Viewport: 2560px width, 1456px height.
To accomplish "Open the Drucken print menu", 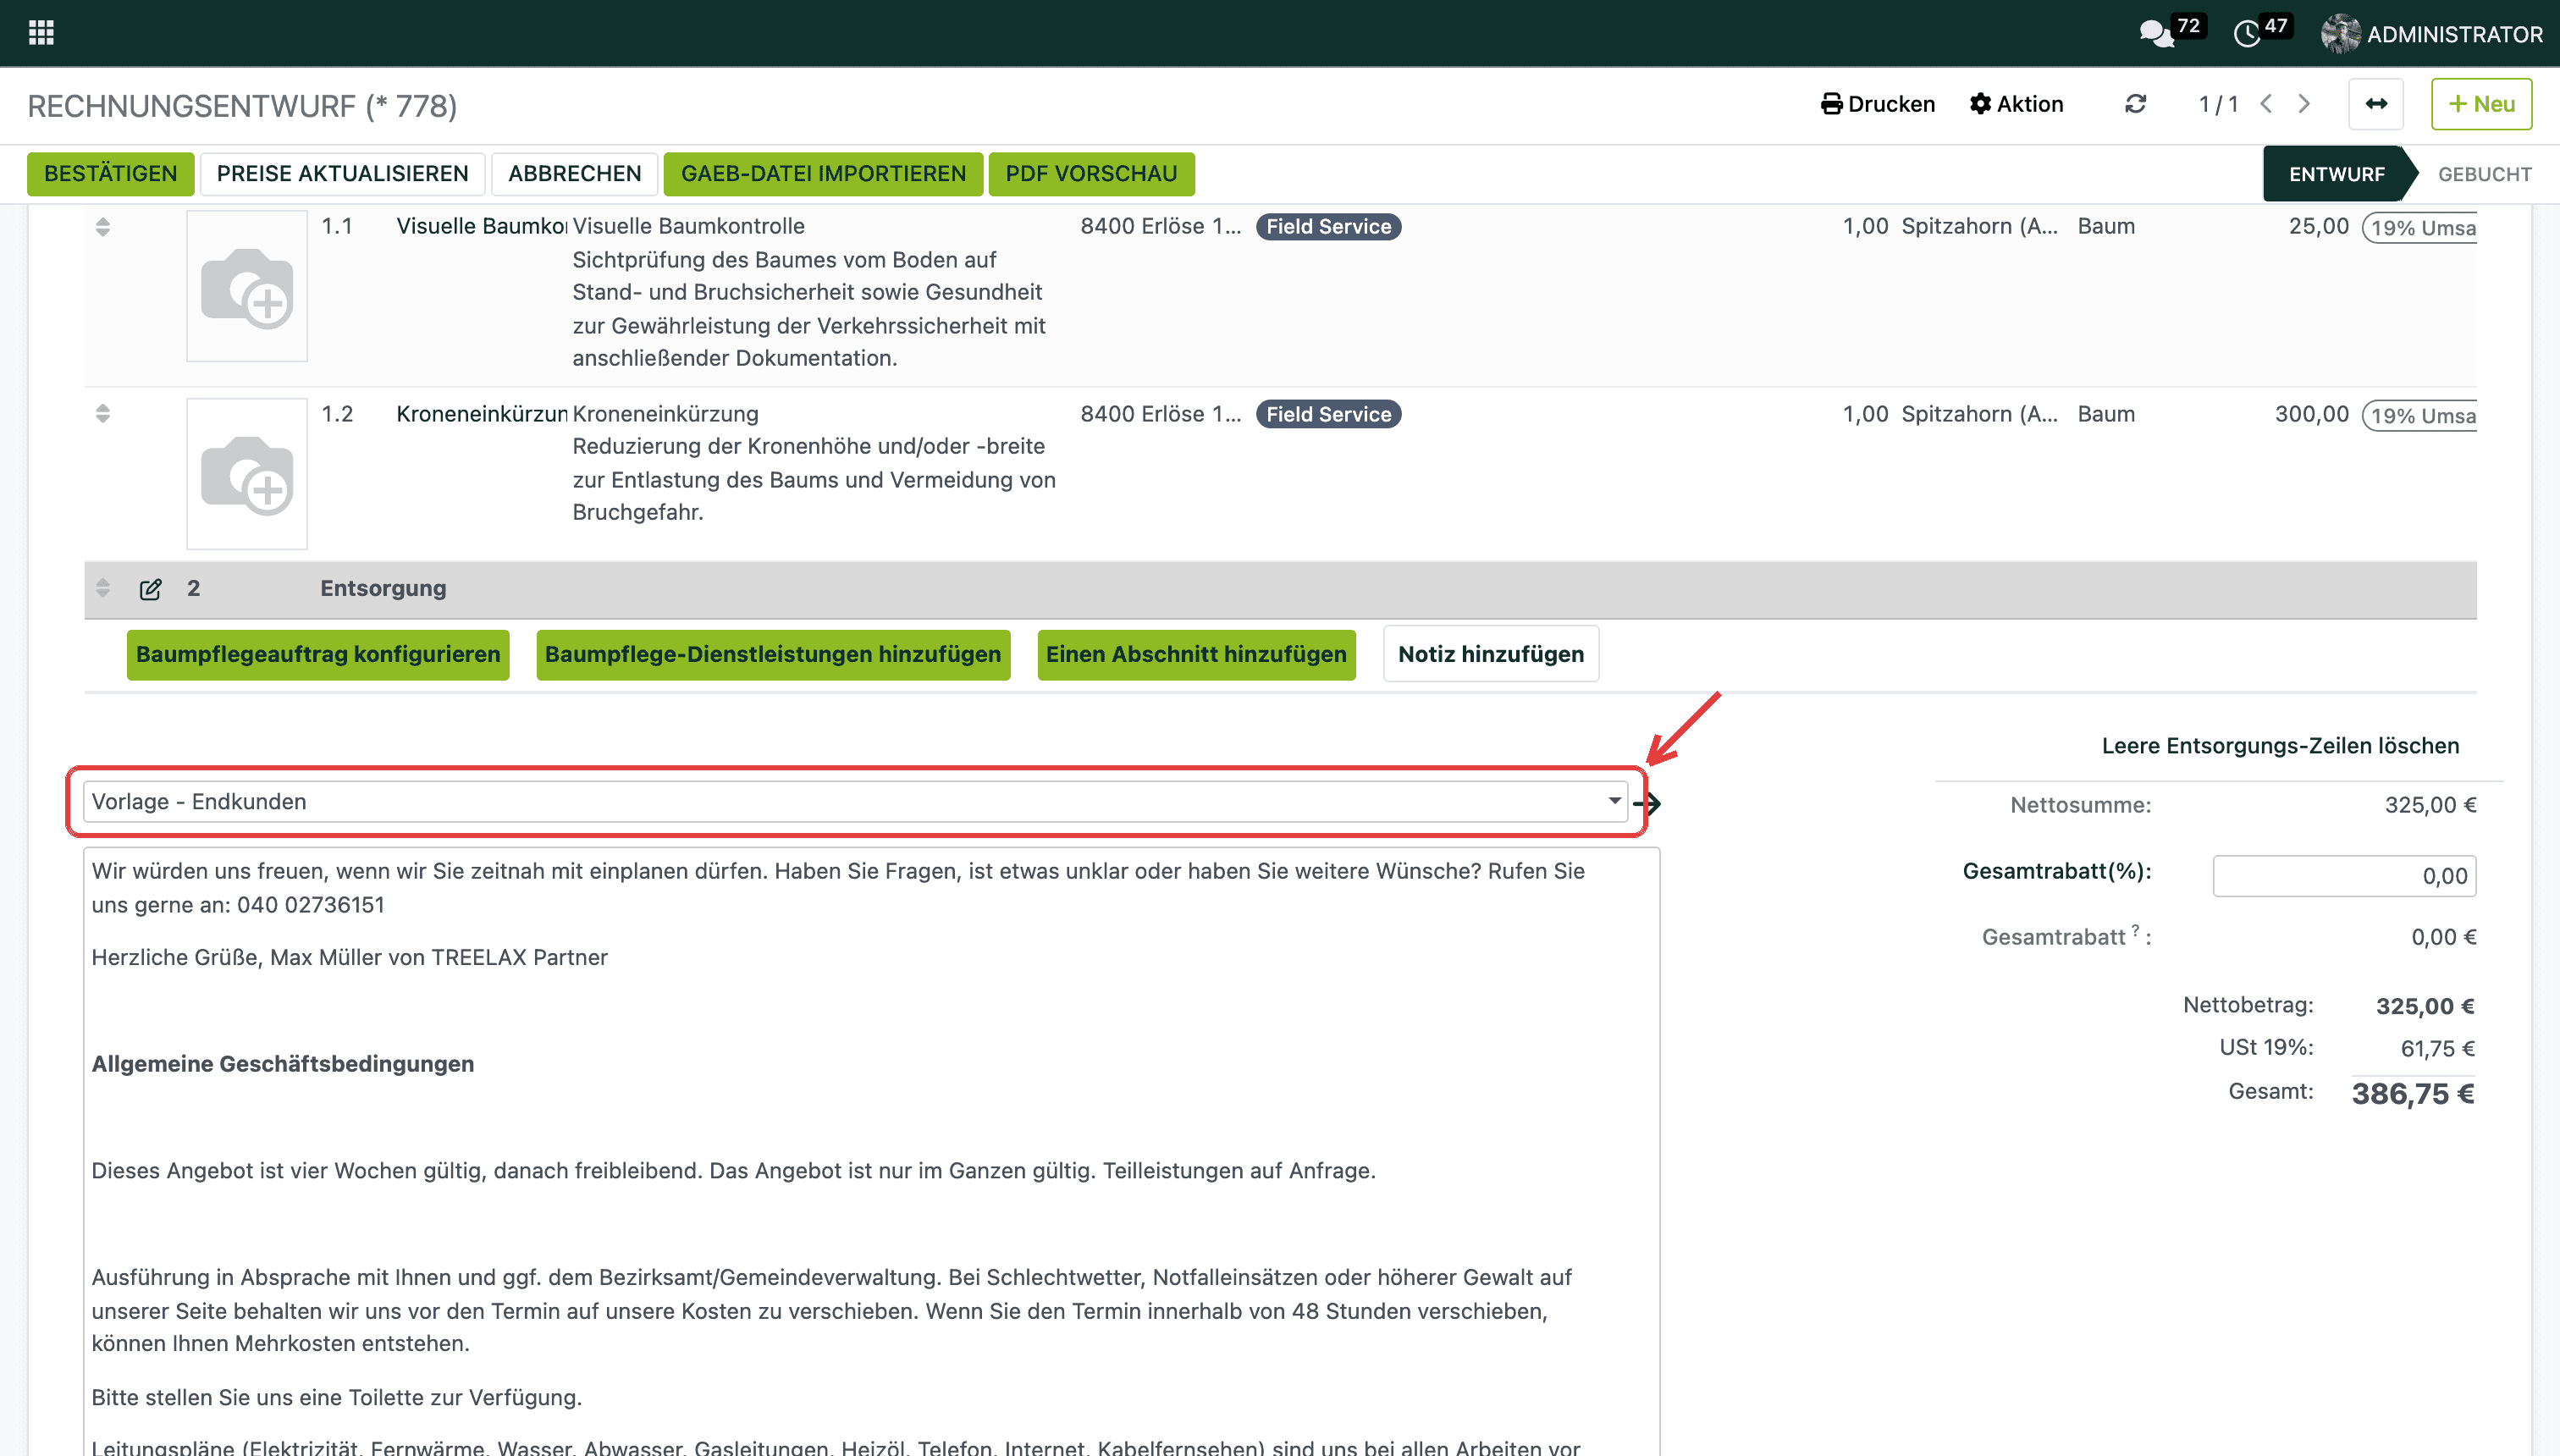I will click(x=1878, y=104).
